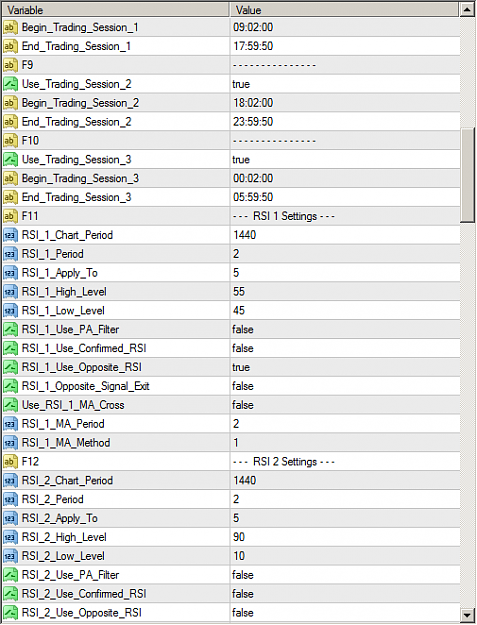Edit the End_Trading_Session_3 value 05:59:50

click(253, 197)
